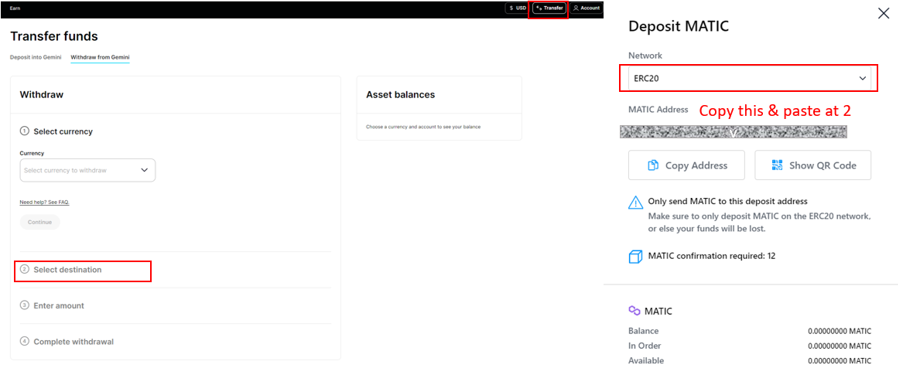Click the Select destination step
Screen dimensions: 898x392
[x=68, y=269]
